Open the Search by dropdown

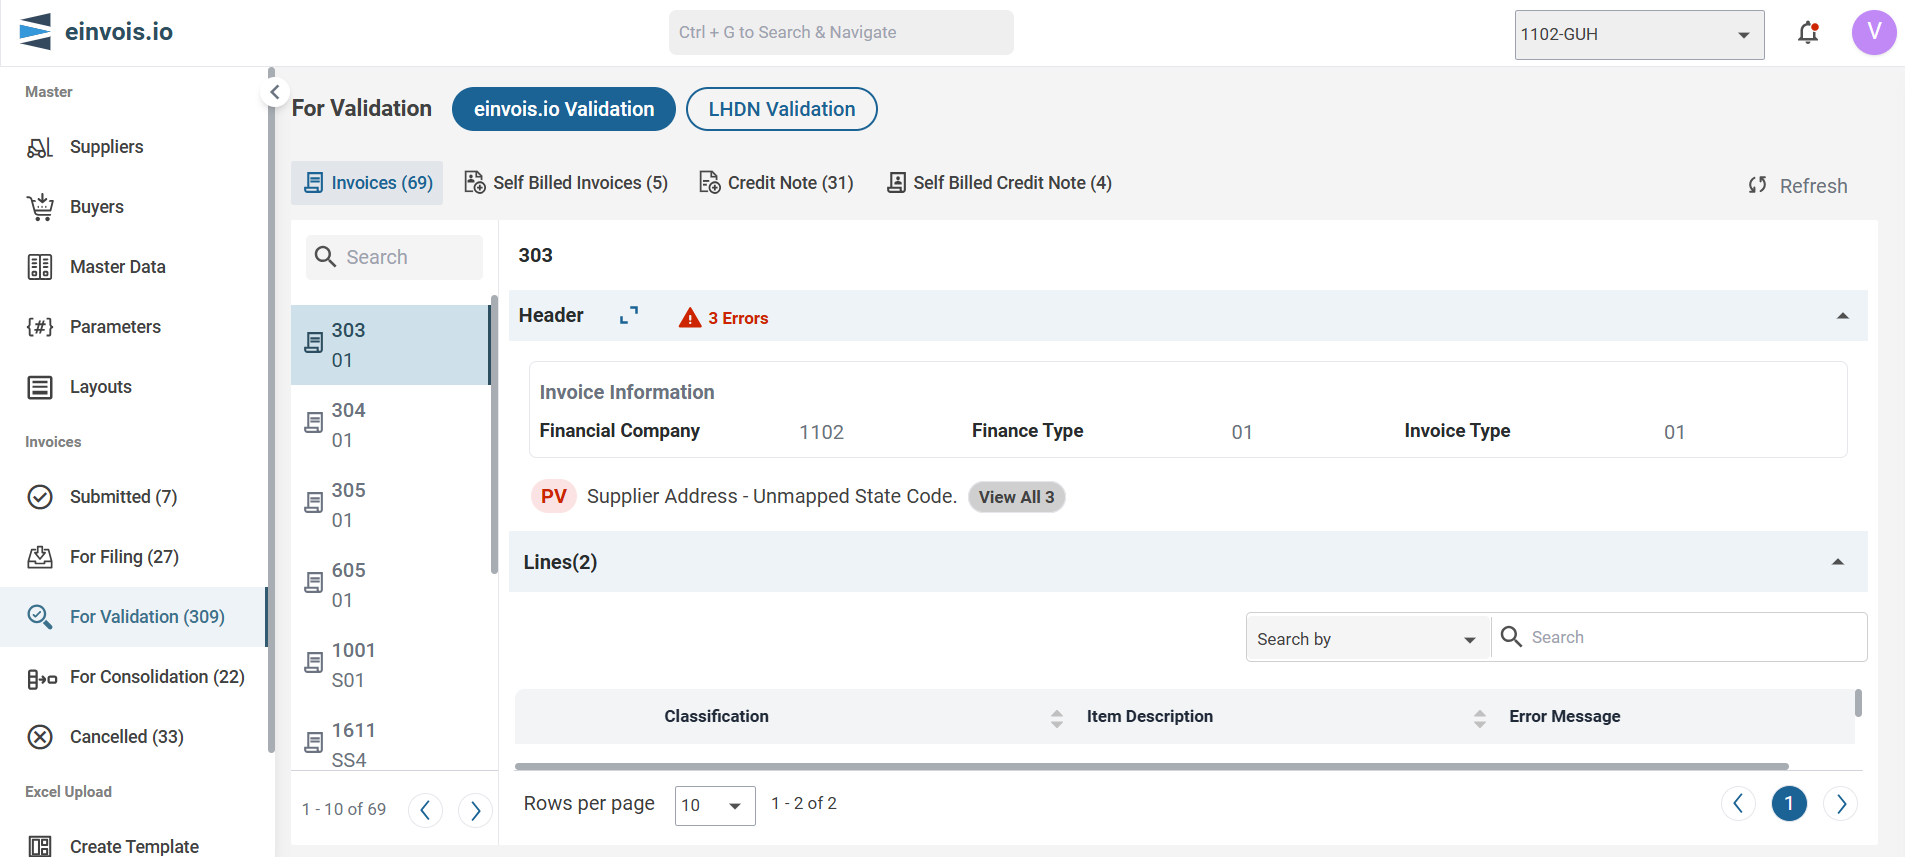[1367, 638]
